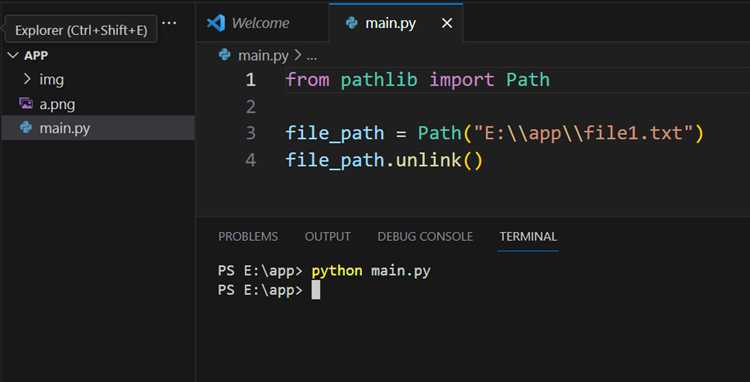
Task: Open the OUTPUT panel tab
Action: [x=328, y=237]
